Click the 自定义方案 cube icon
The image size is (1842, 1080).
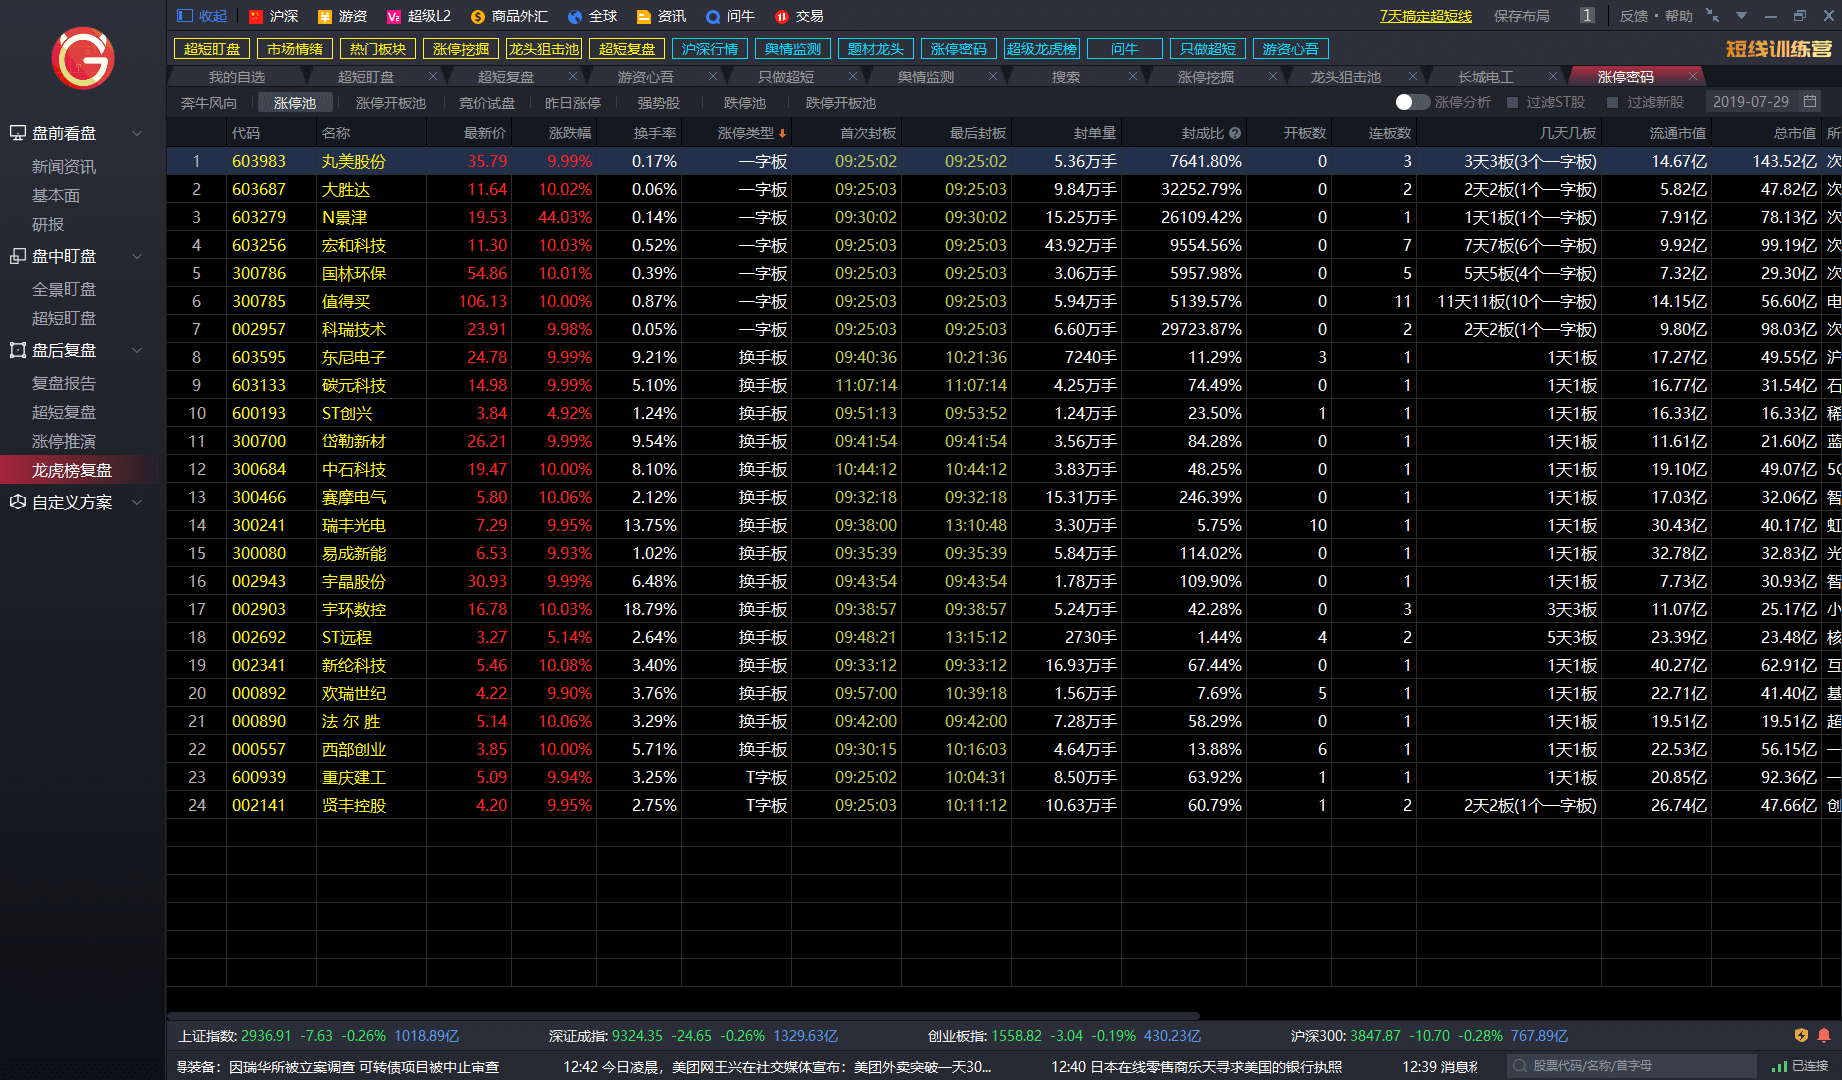18,502
